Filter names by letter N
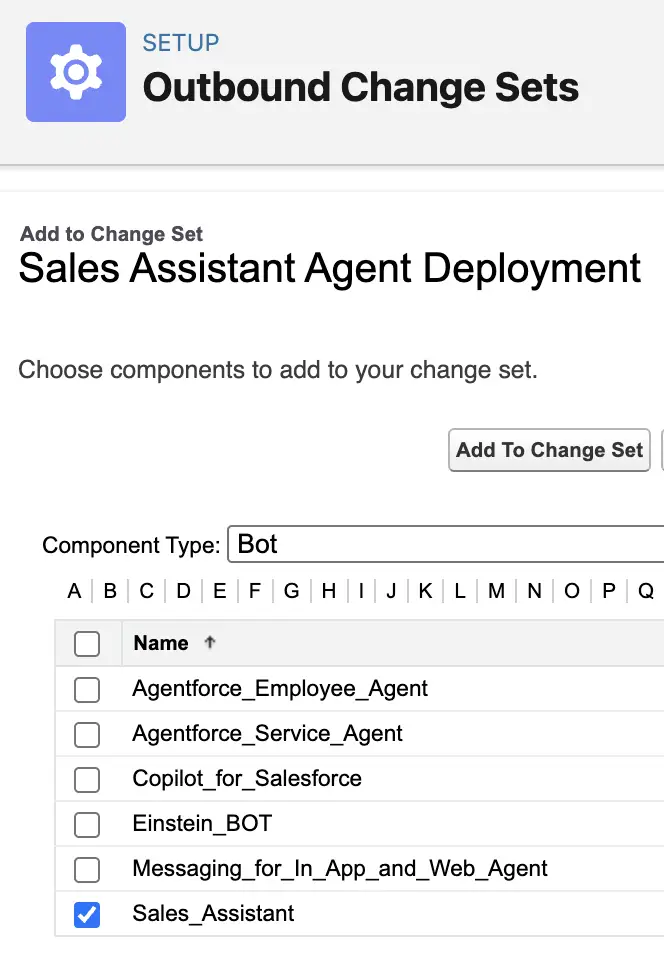Viewport: 664px width, 958px height. (x=534, y=591)
